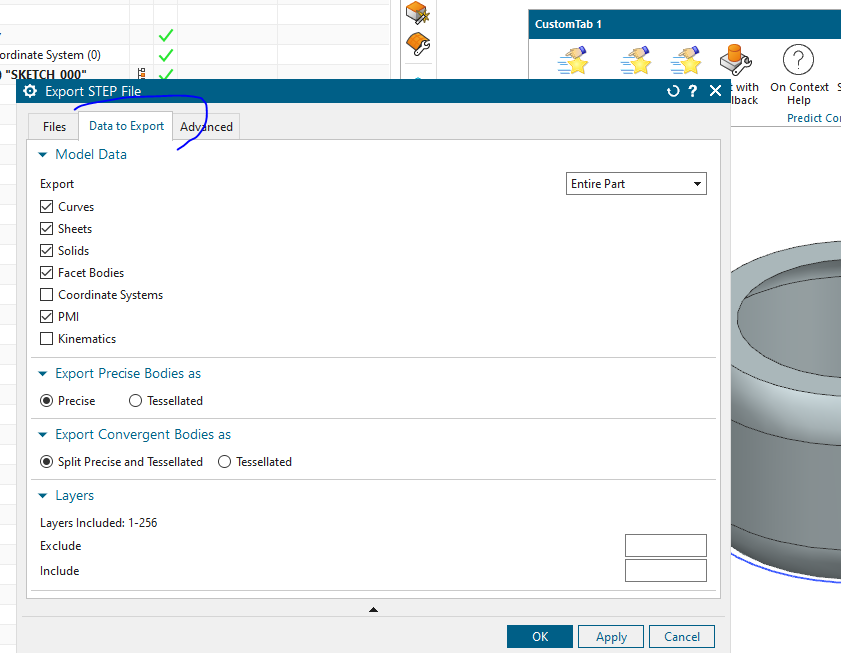Collapse the Layers section
This screenshot has width=841, height=653.
click(41, 495)
